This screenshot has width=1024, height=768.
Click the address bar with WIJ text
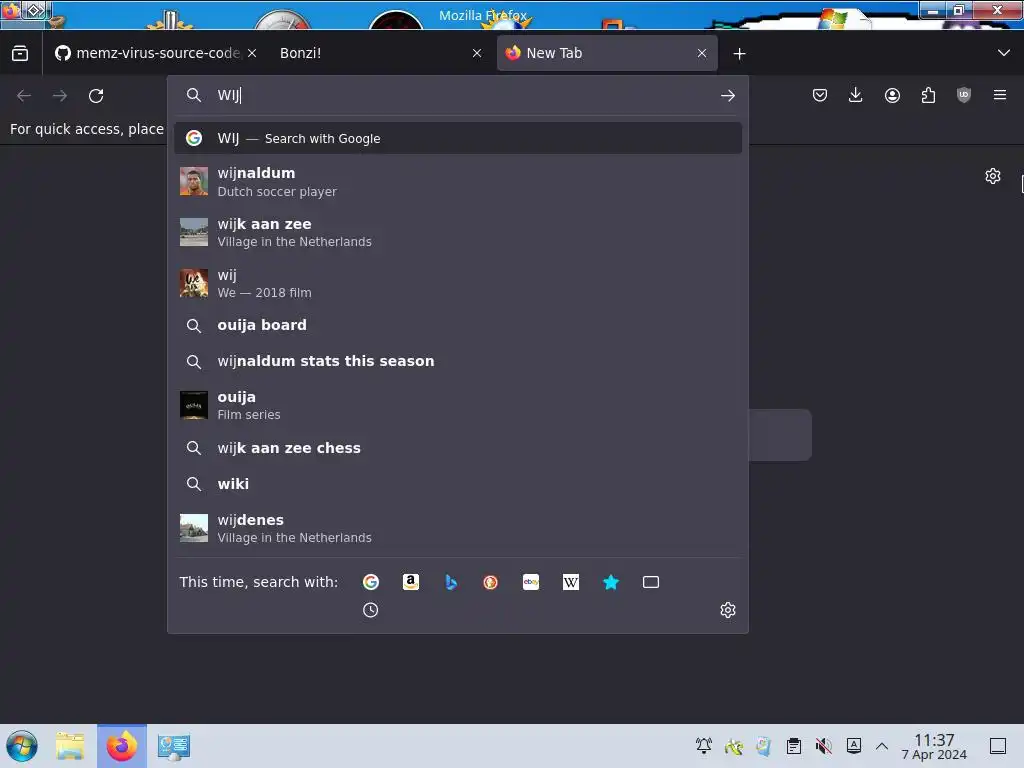click(x=457, y=95)
